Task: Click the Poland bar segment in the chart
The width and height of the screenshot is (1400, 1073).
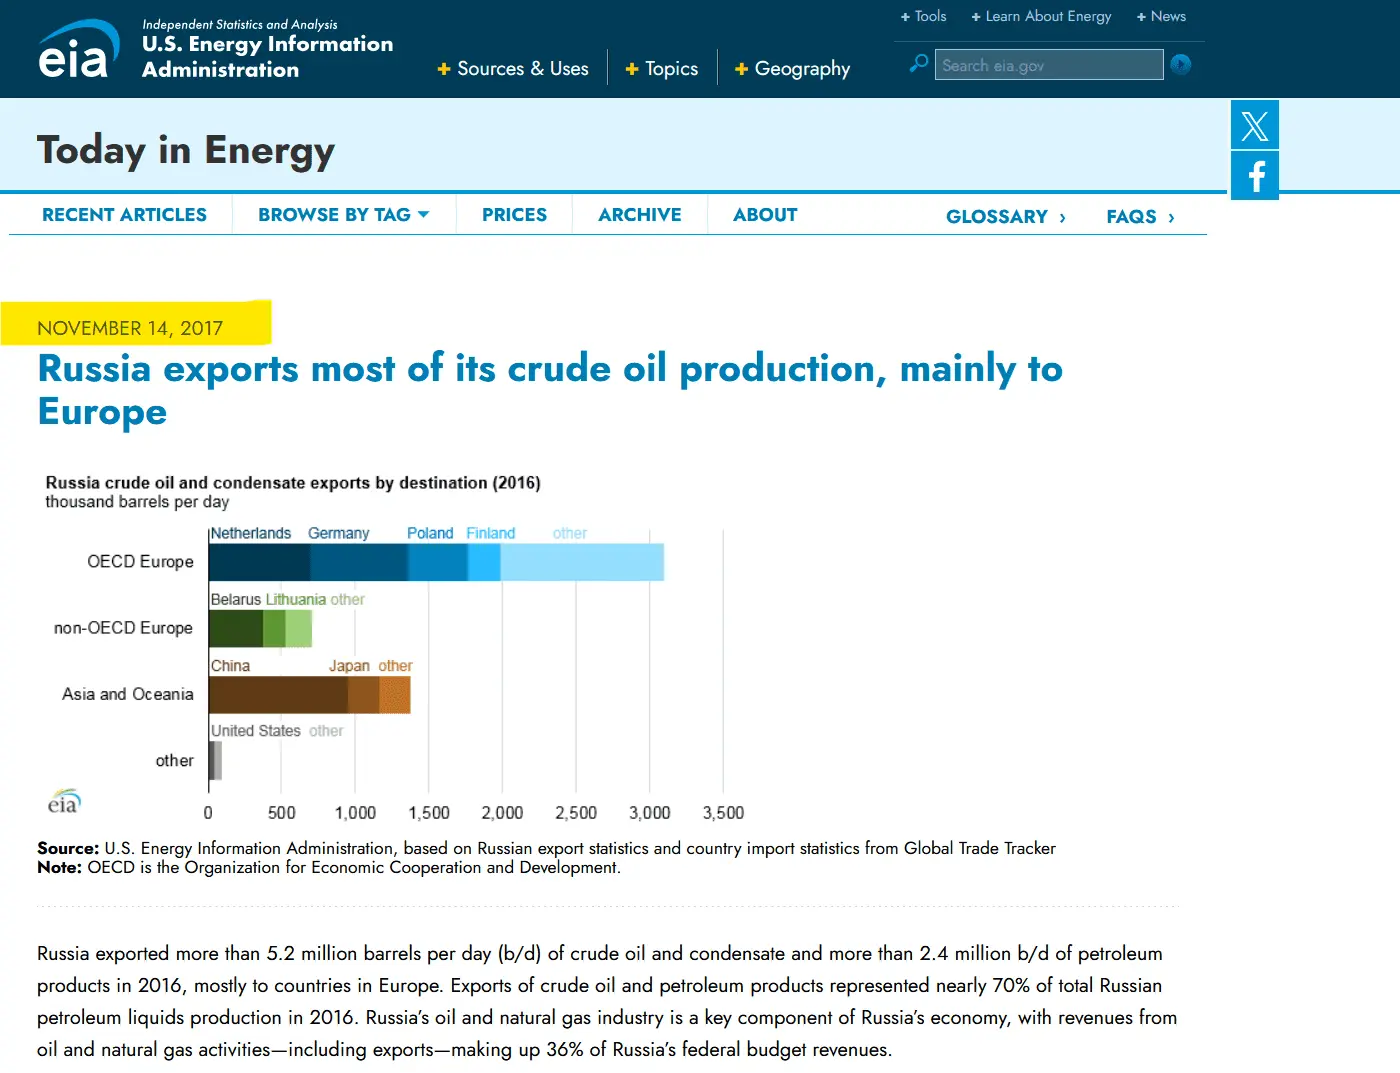Action: pos(438,562)
